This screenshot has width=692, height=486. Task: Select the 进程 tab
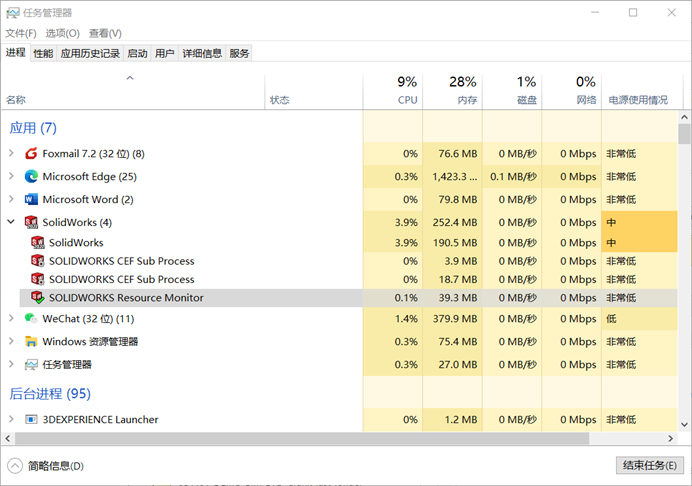point(15,53)
